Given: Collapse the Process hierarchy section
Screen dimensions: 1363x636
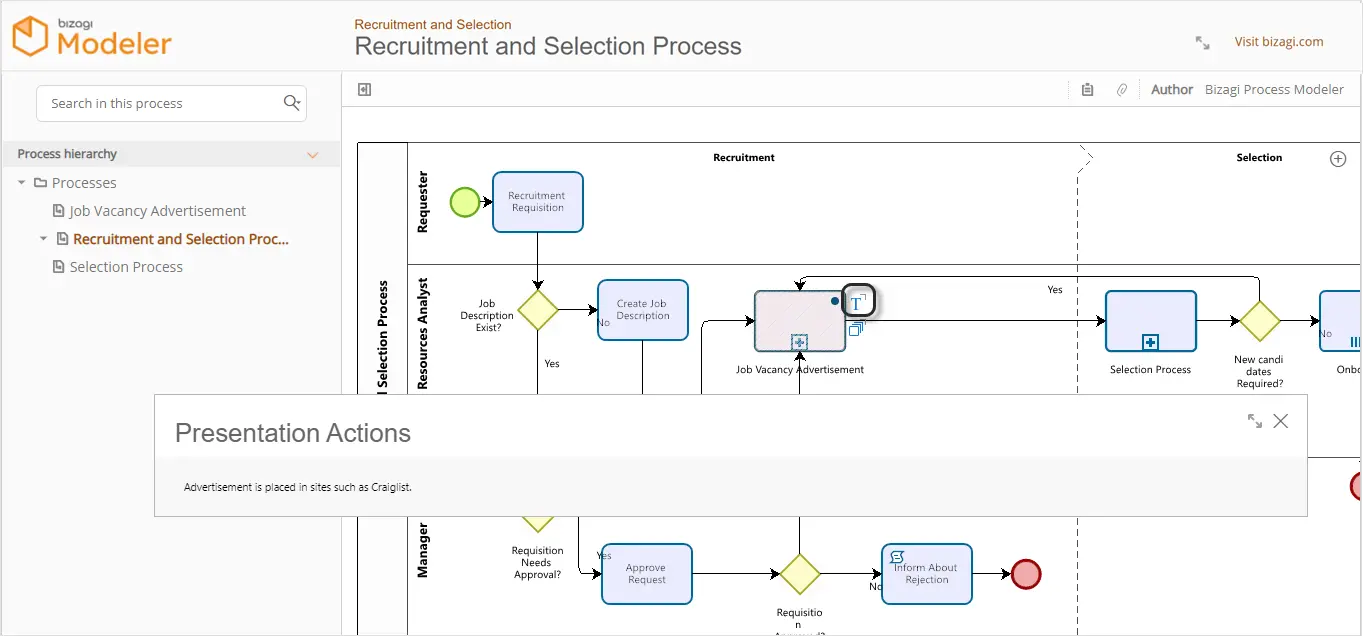Looking at the screenshot, I should (313, 155).
